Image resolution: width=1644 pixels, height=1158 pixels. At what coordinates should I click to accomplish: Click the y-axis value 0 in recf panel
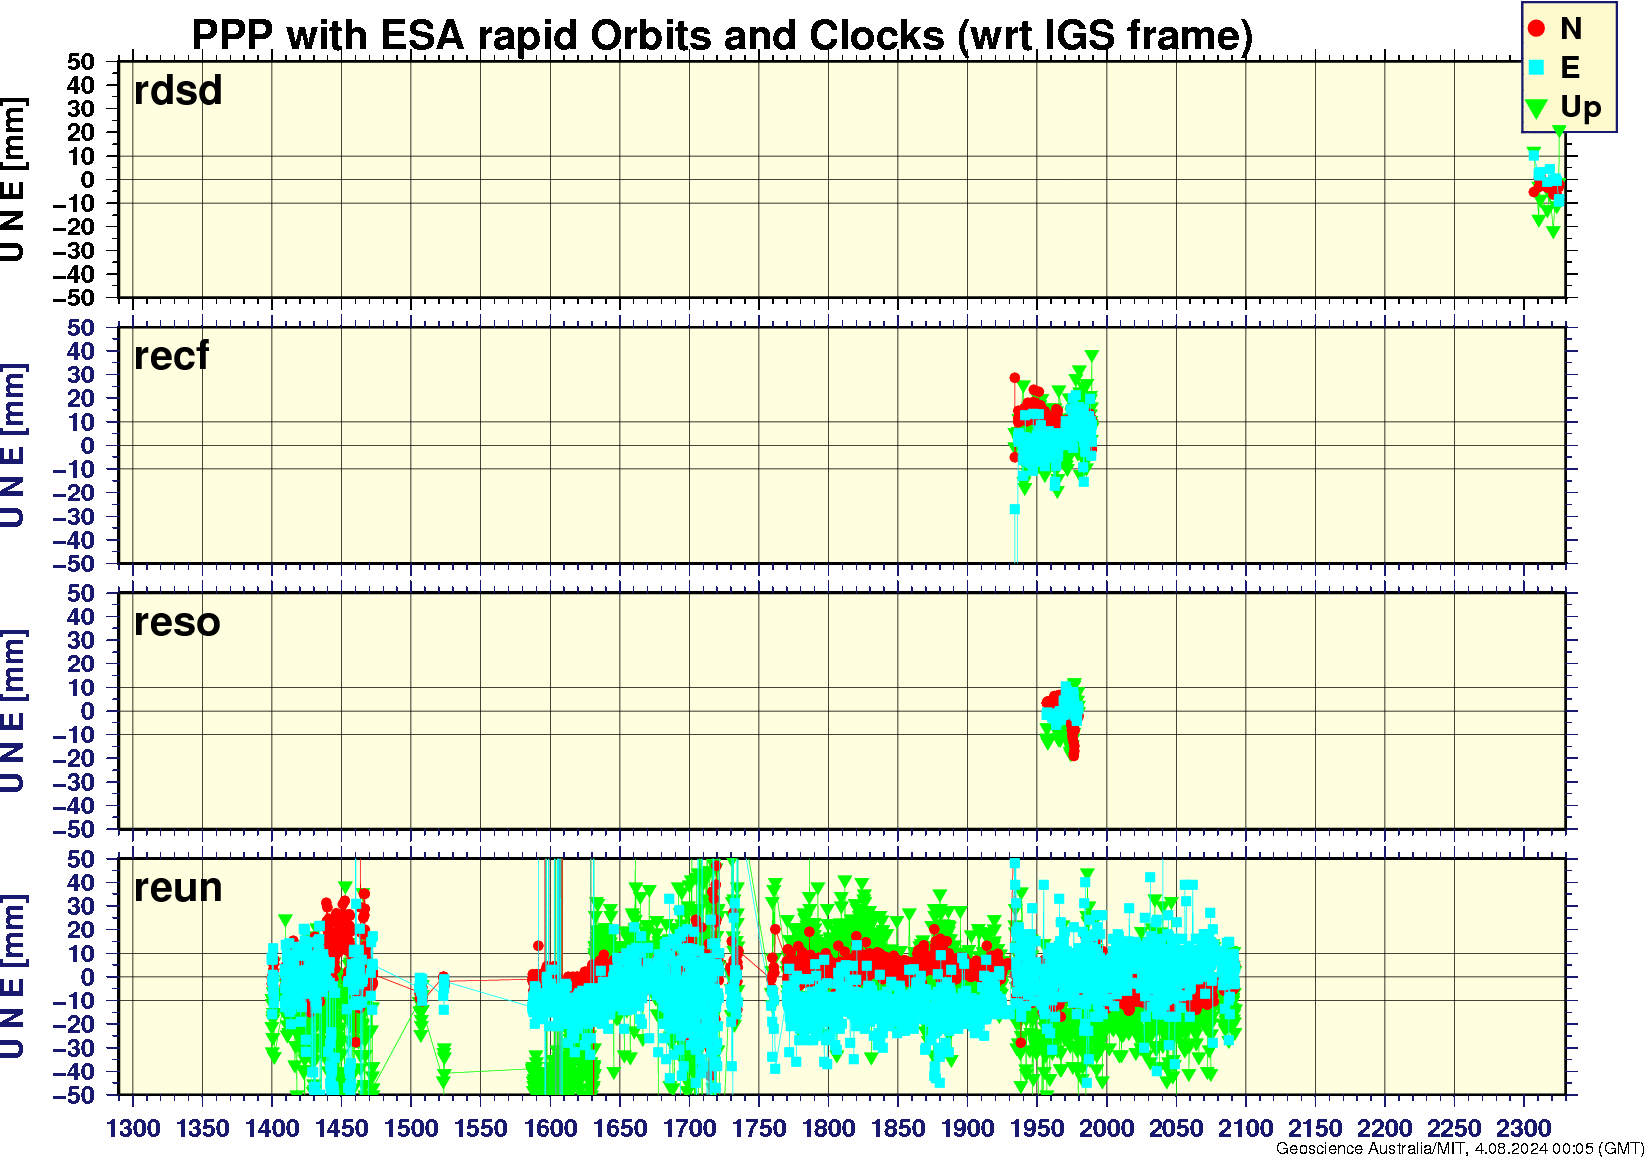coord(88,446)
